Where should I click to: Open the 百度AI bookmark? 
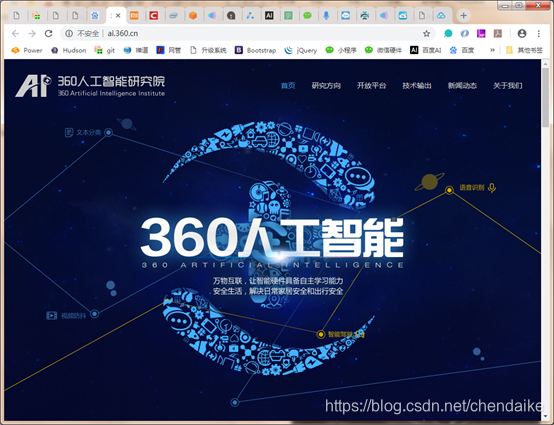click(426, 50)
